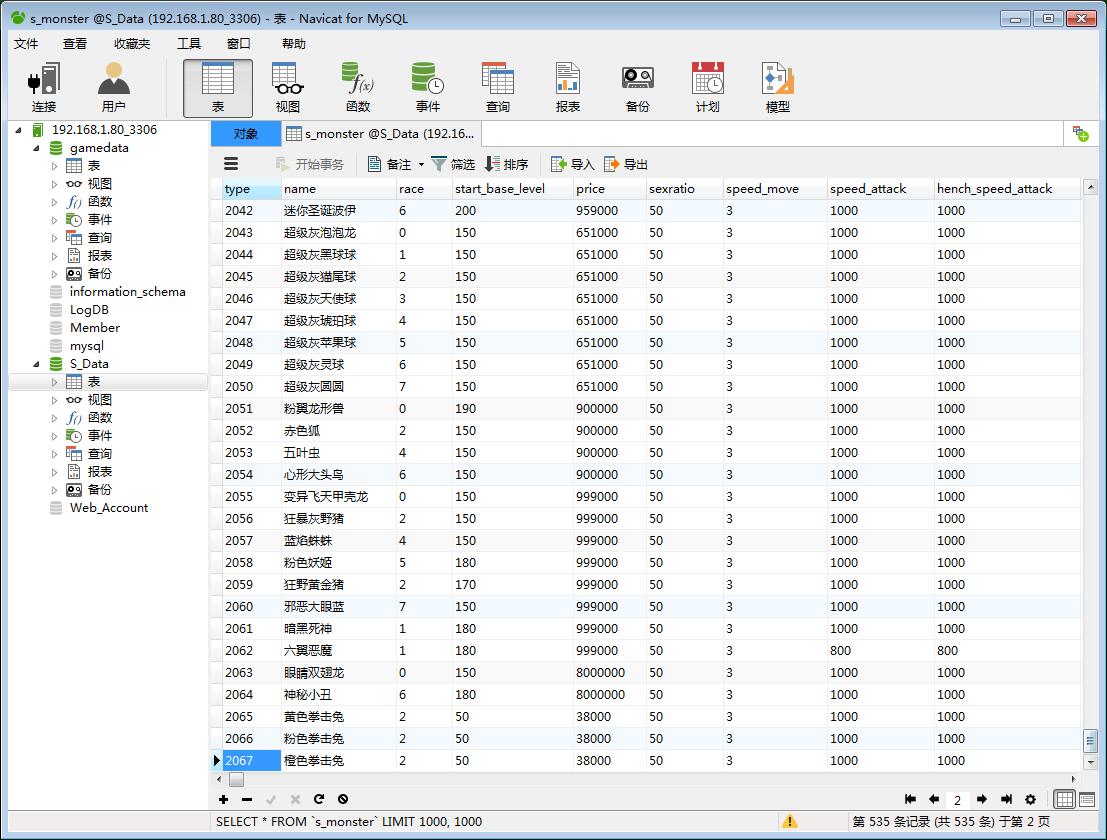Open the 计划 schedule toolbar button
Image resolution: width=1107 pixels, height=840 pixels.
pyautogui.click(x=707, y=88)
